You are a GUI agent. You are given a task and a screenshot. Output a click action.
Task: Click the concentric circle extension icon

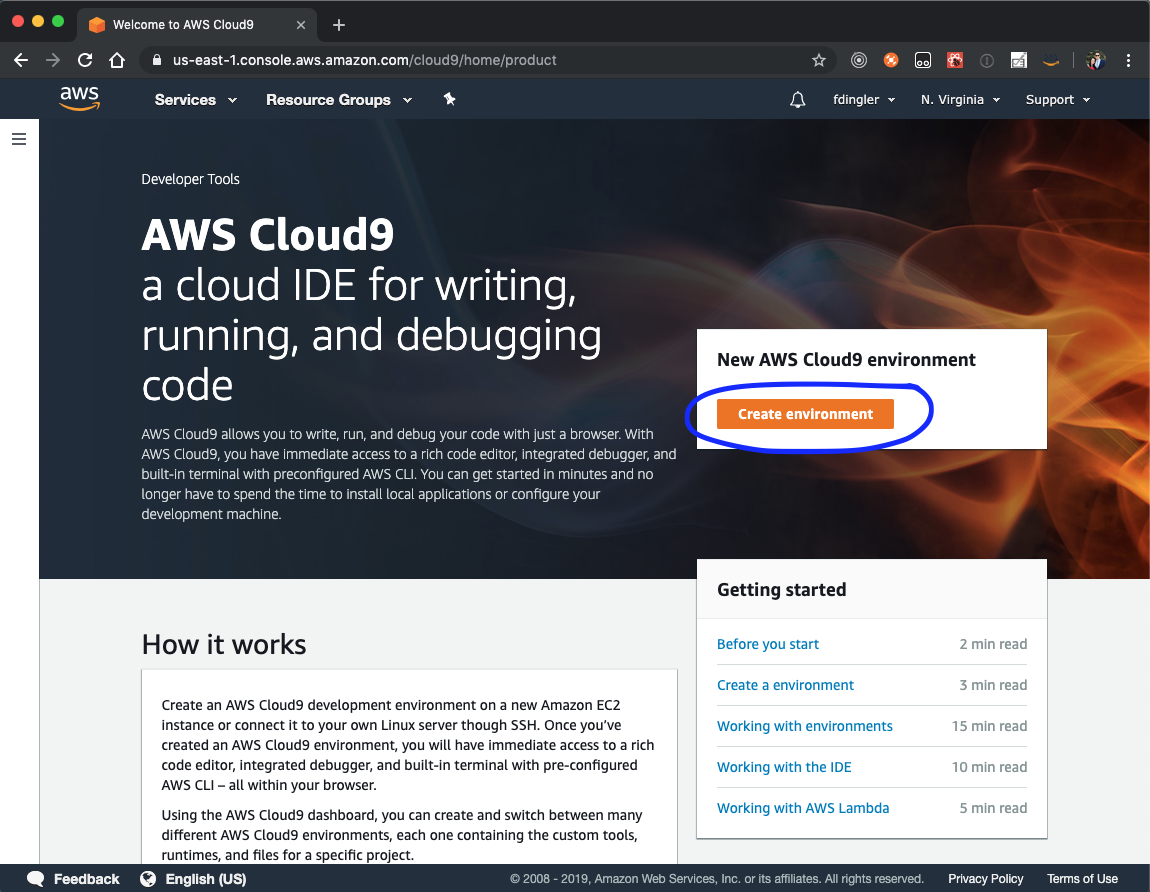(859, 60)
